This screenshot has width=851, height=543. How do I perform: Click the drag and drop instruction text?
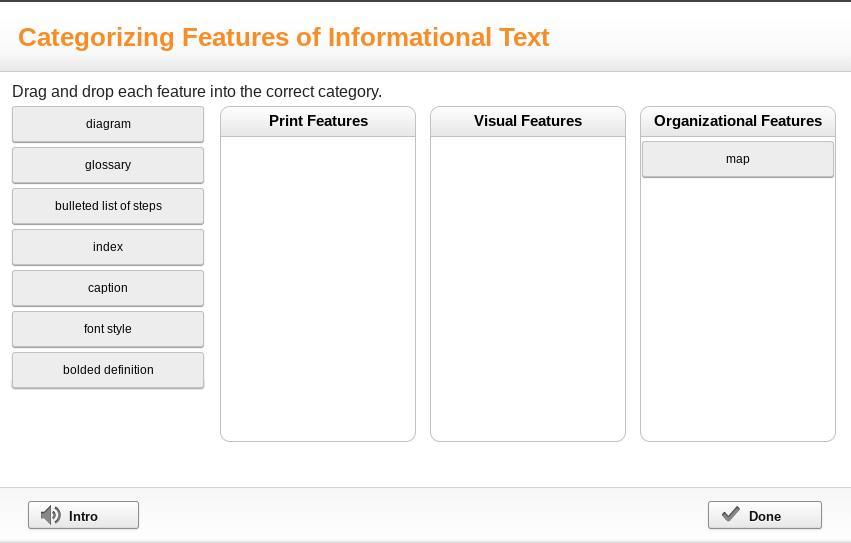click(x=197, y=92)
